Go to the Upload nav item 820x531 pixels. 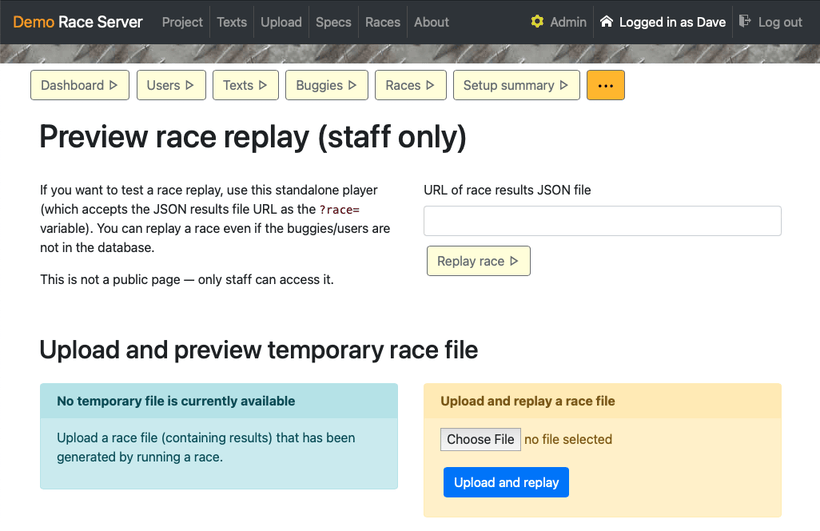click(281, 22)
